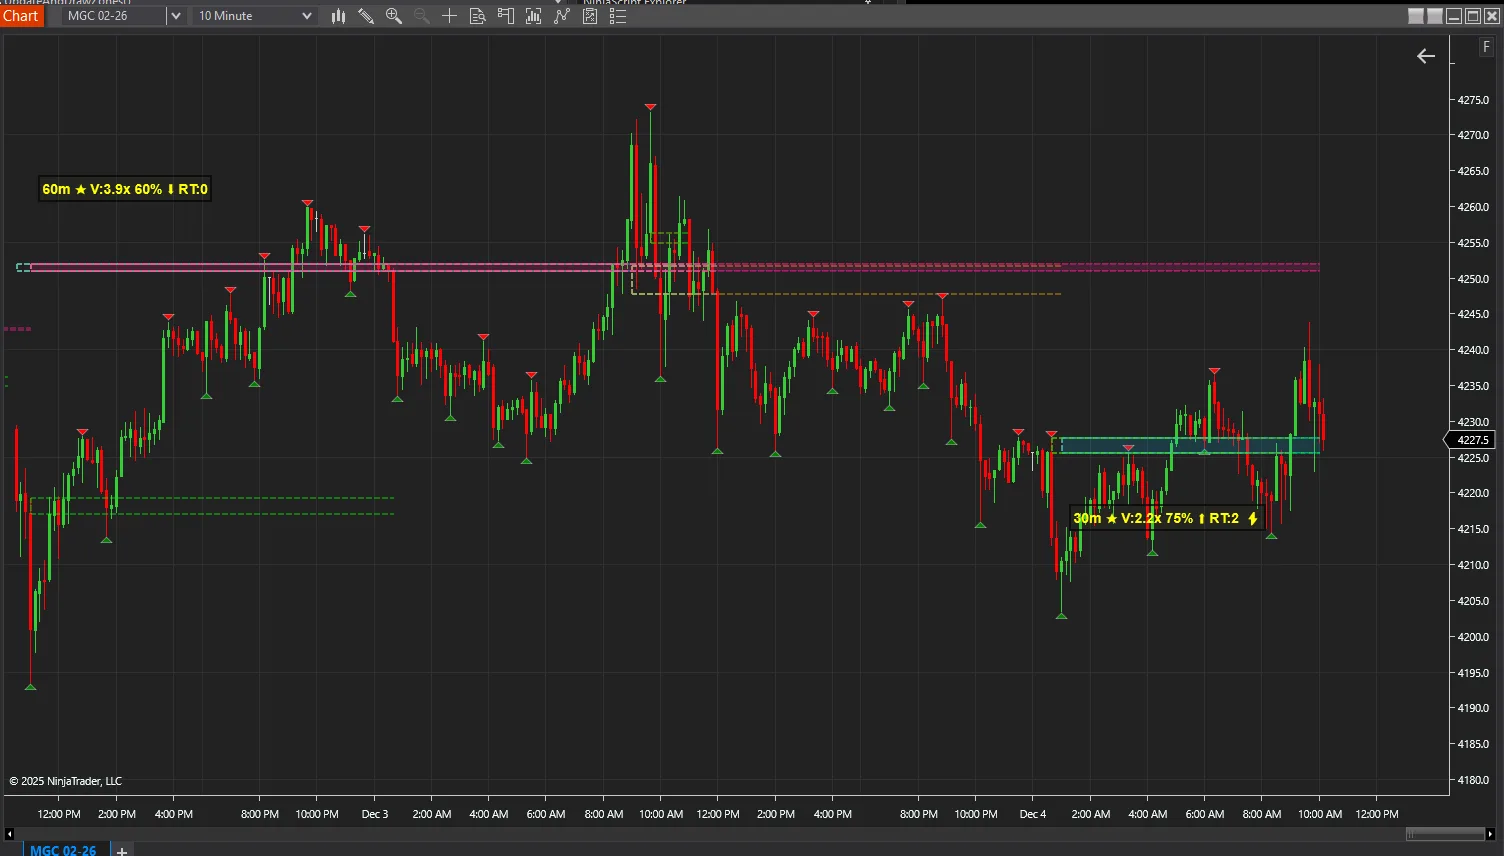The width and height of the screenshot is (1504, 856).
Task: Click the second gray window-link square
Action: [1435, 16]
